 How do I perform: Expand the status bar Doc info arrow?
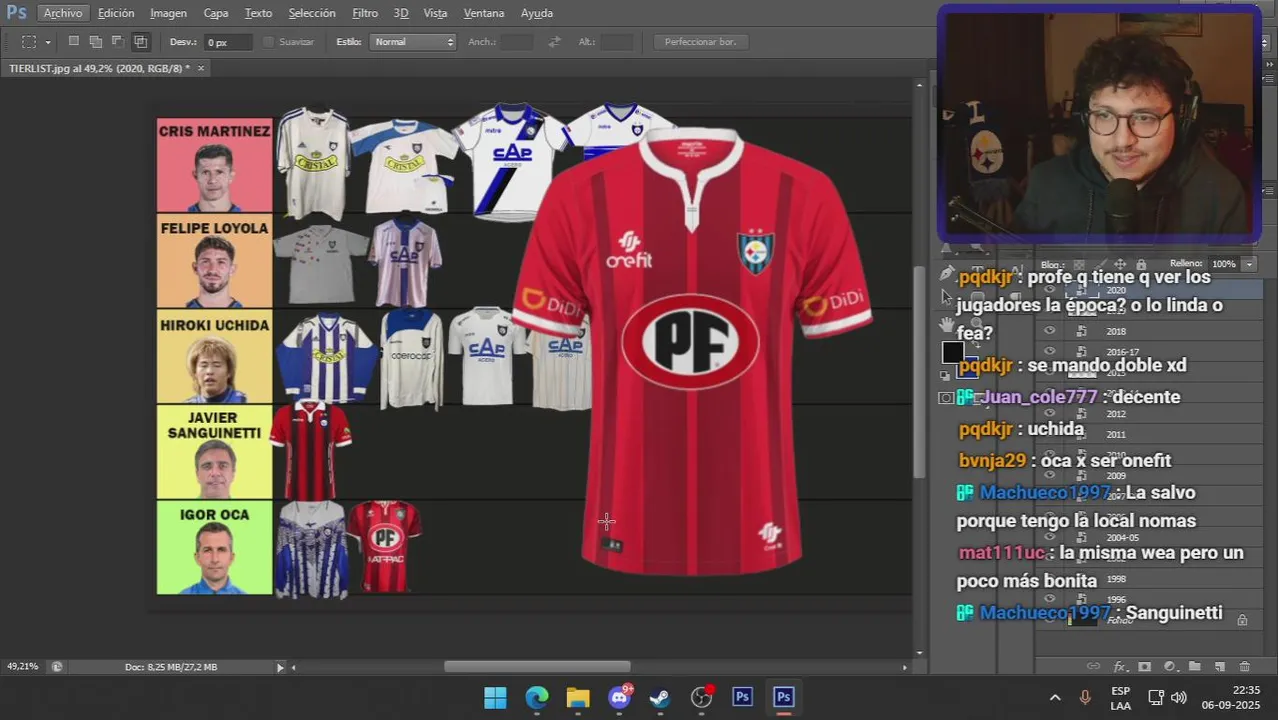click(x=280, y=667)
